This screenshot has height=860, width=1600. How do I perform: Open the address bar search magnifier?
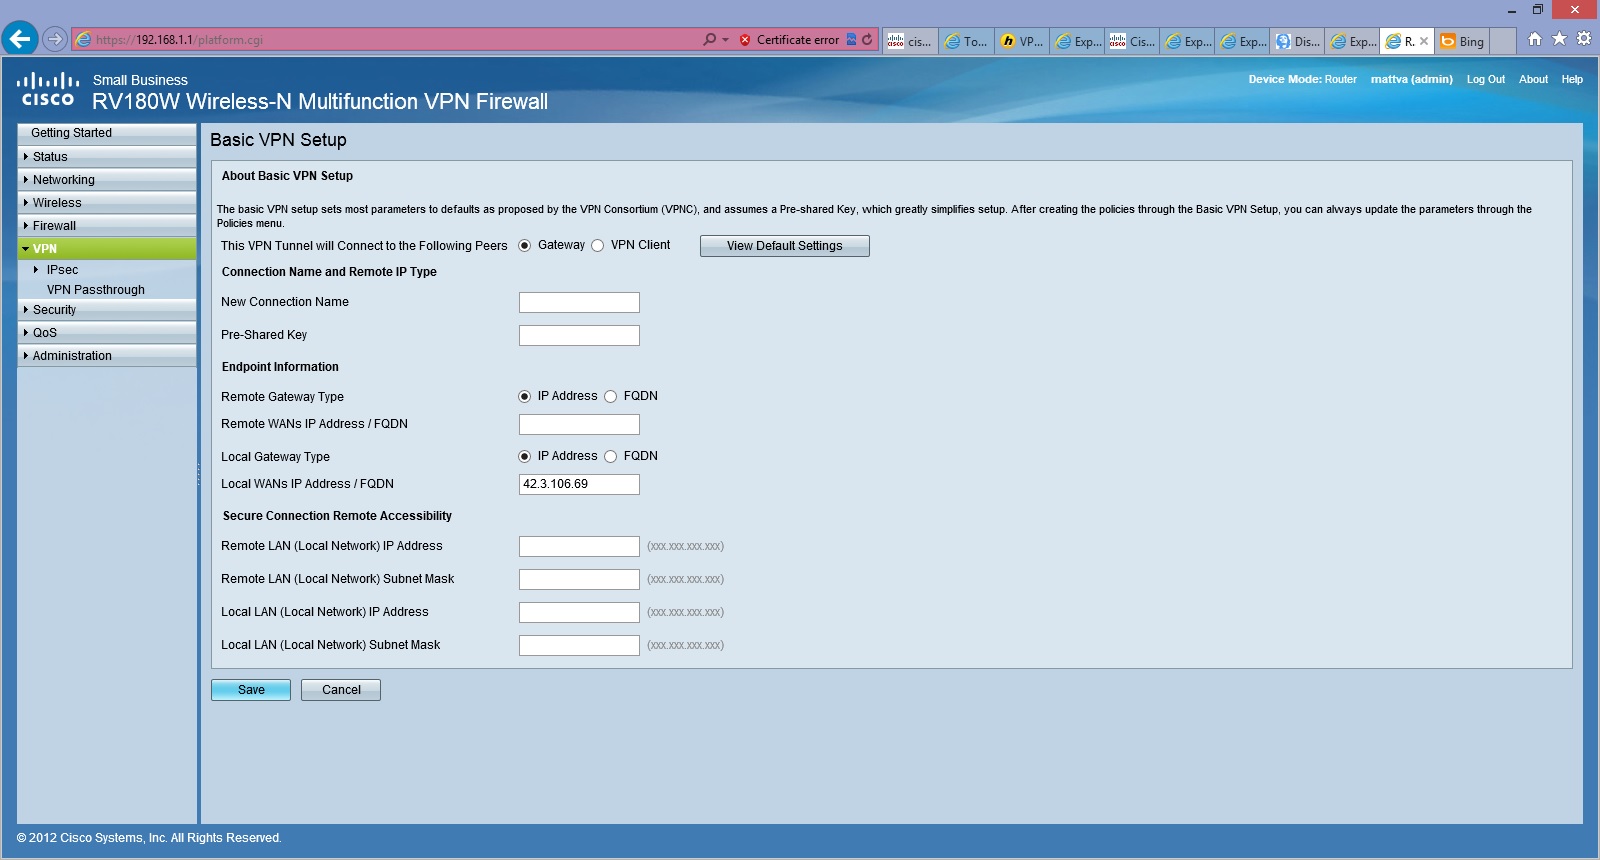[x=710, y=40]
